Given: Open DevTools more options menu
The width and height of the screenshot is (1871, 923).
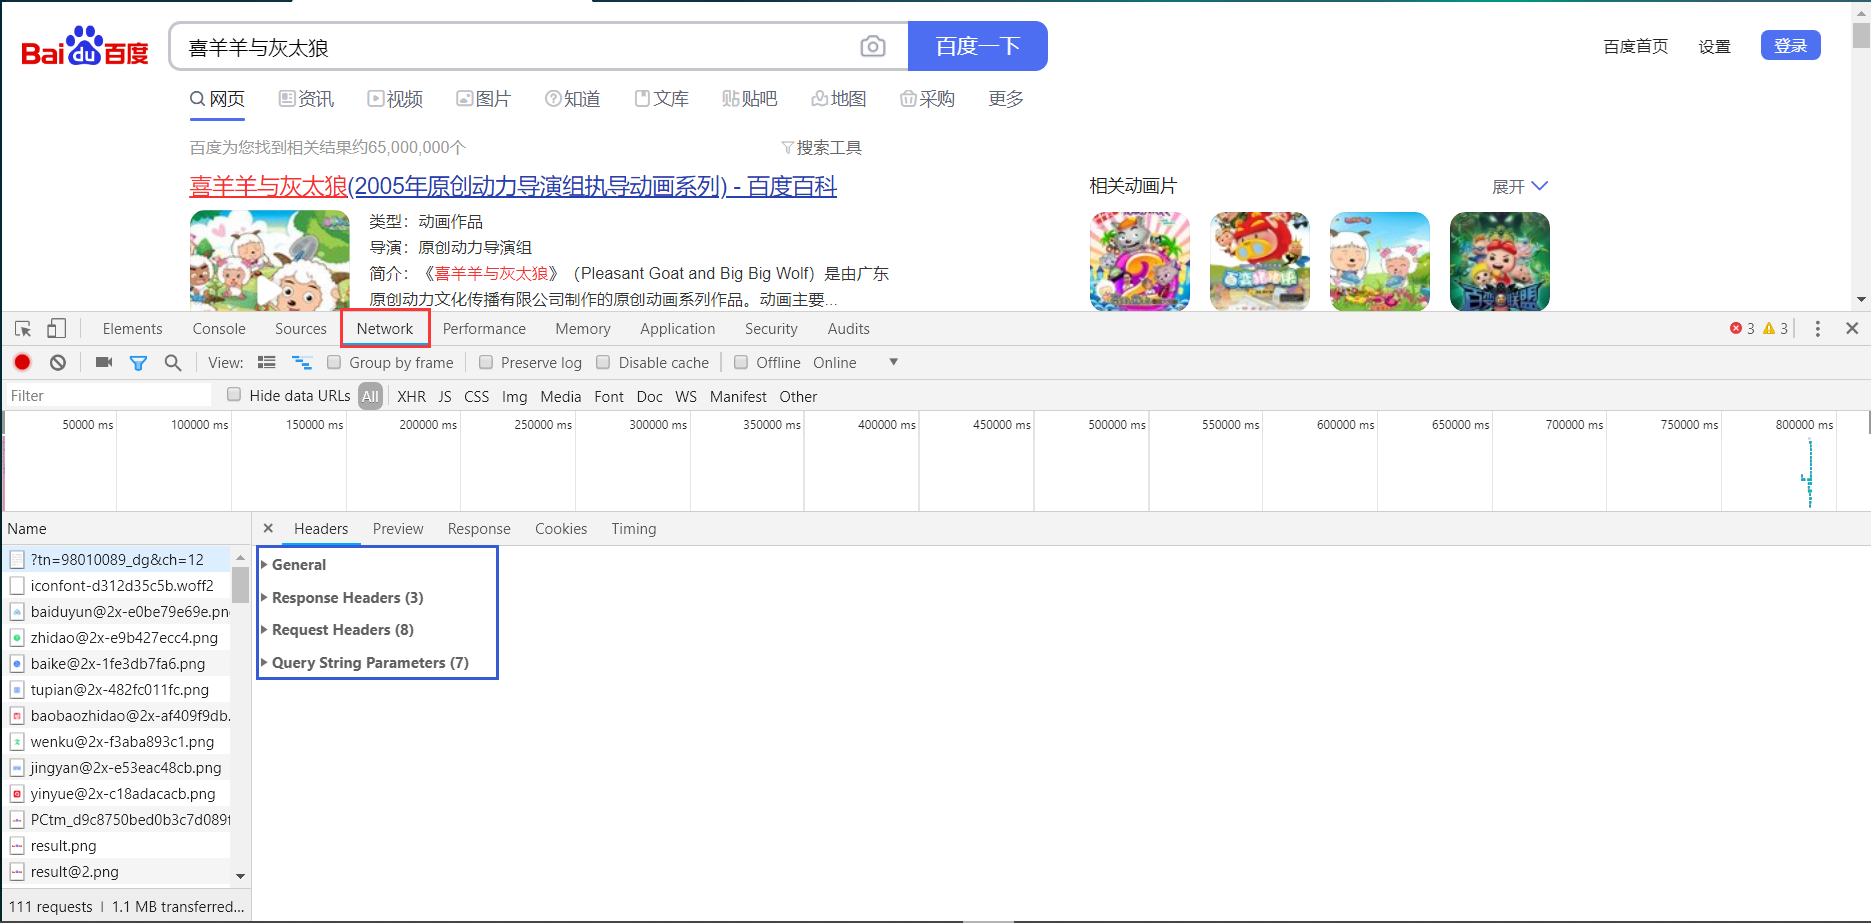Looking at the screenshot, I should tap(1818, 328).
